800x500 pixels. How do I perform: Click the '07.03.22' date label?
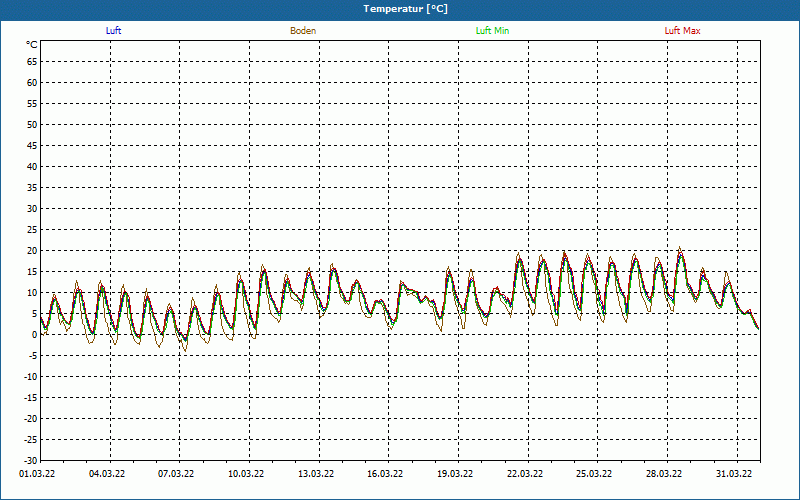coord(176,474)
